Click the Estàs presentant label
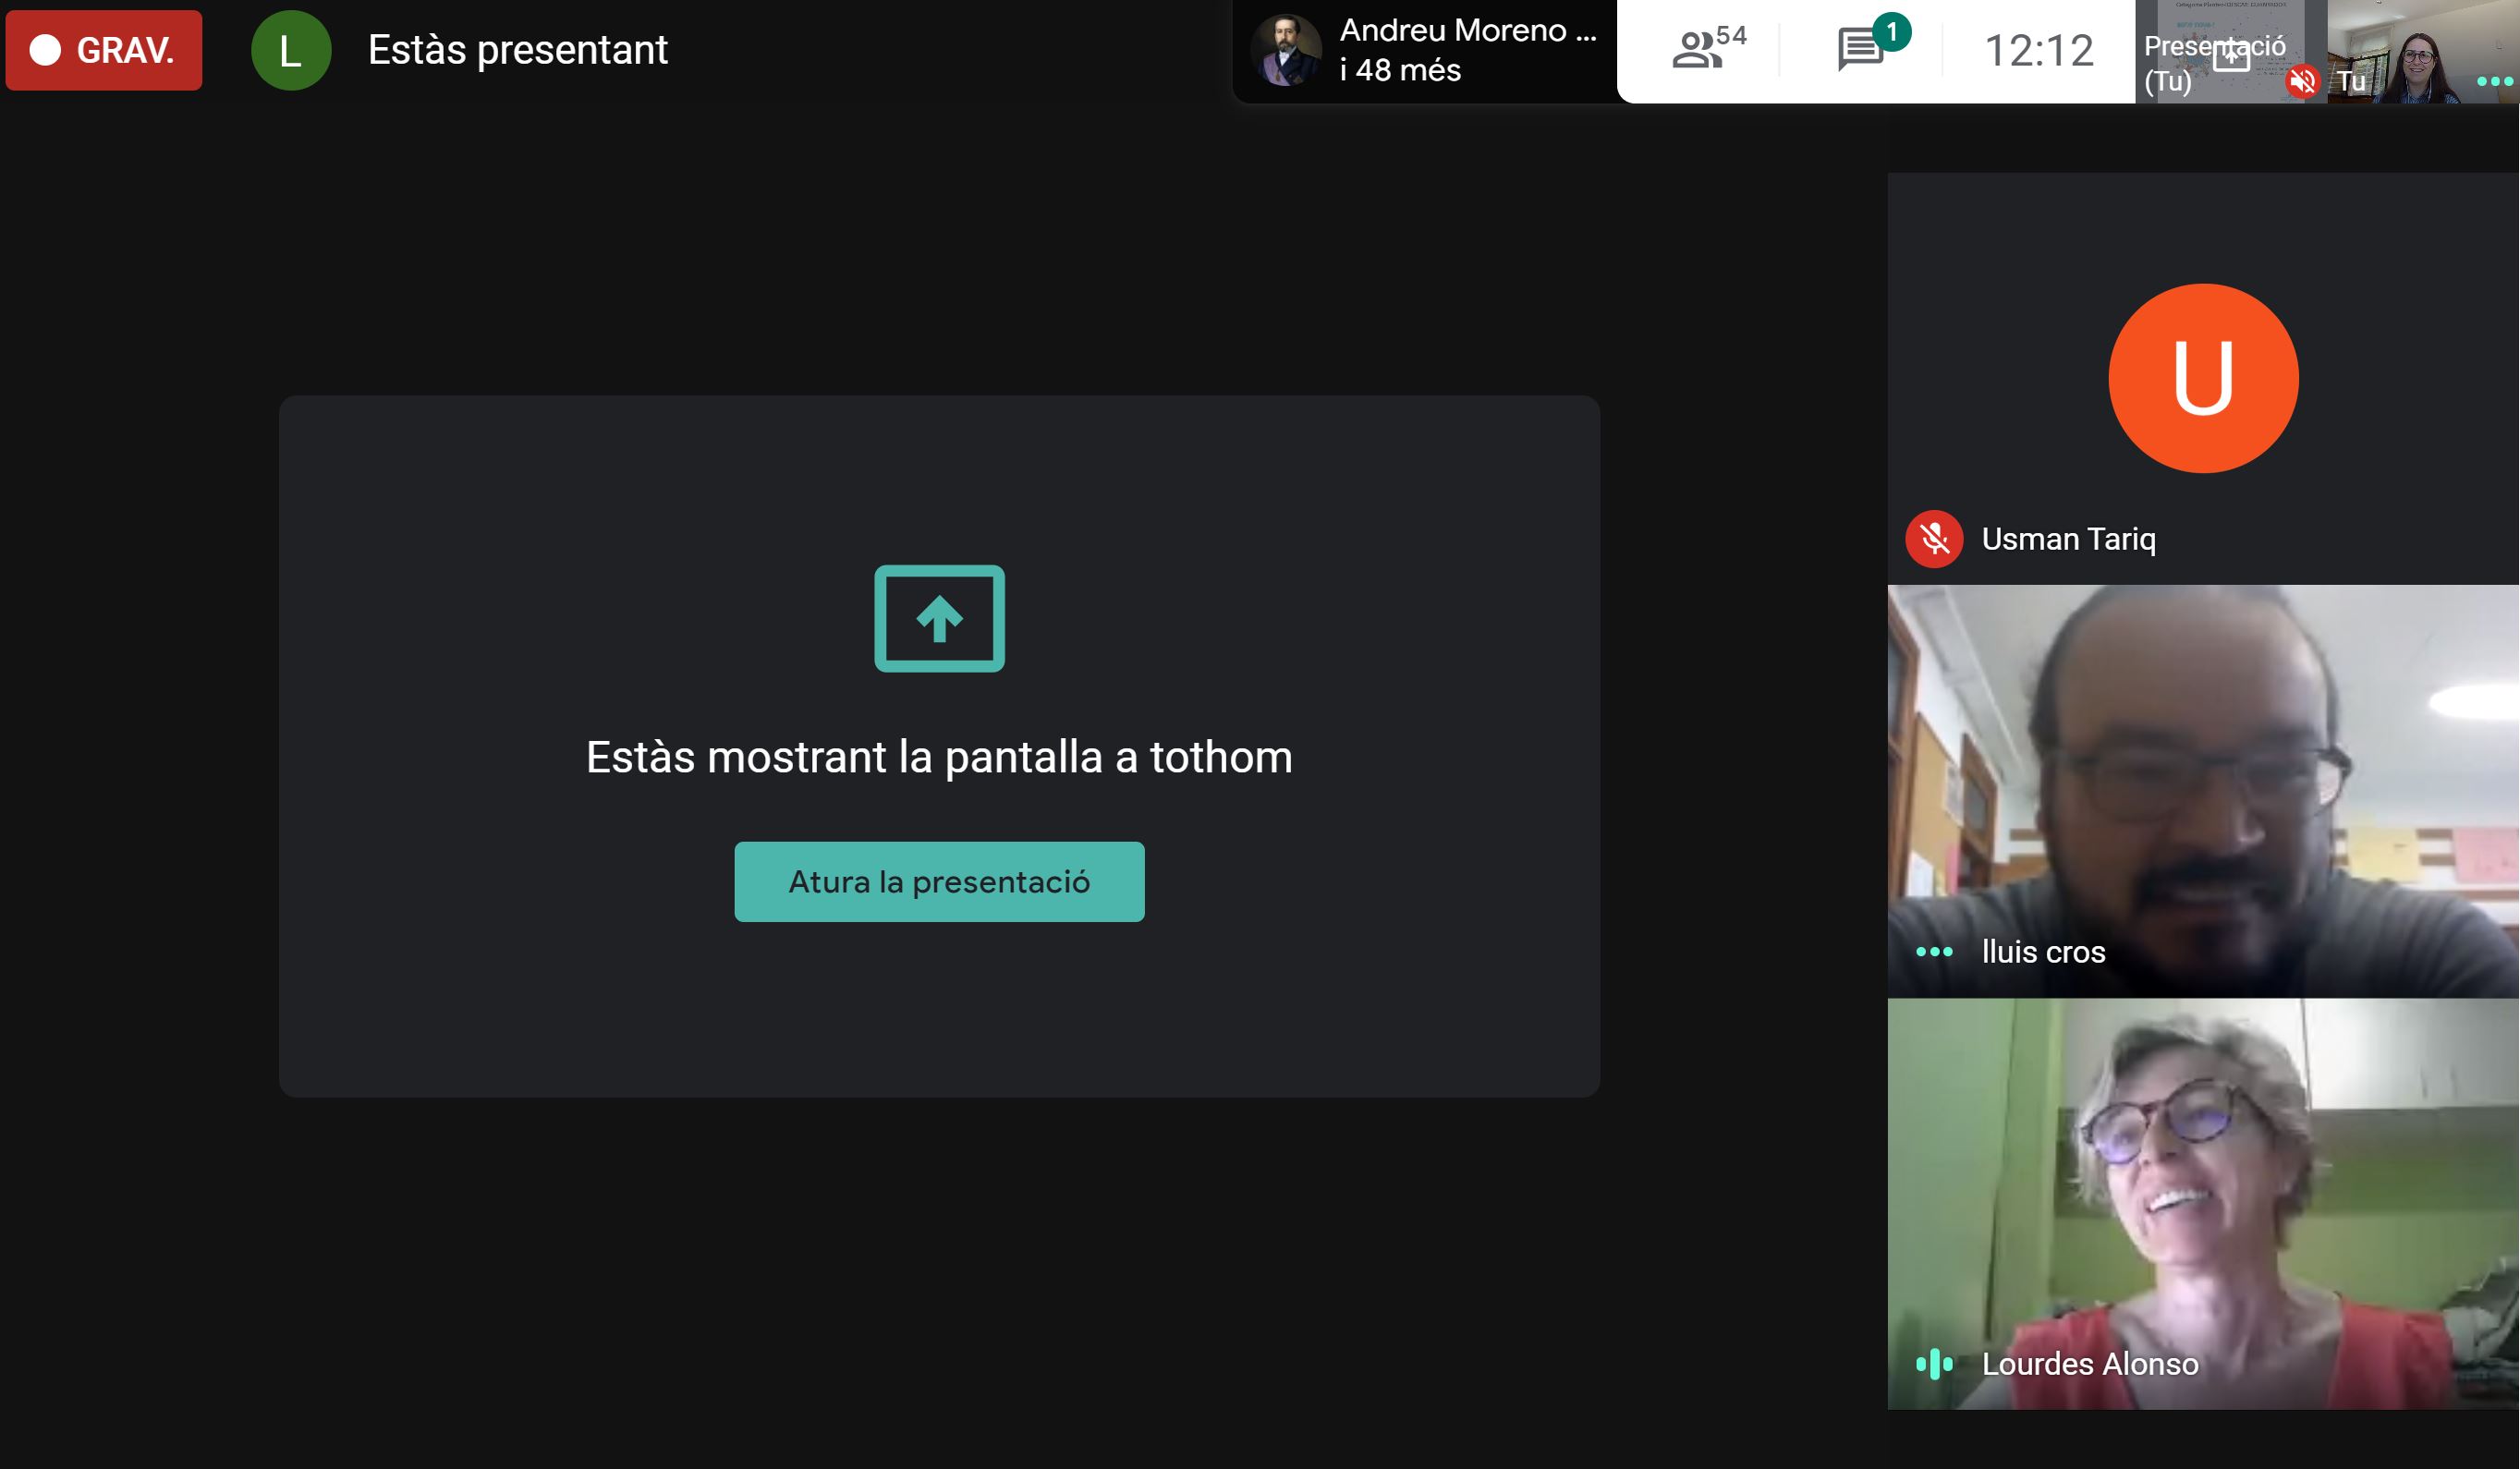The width and height of the screenshot is (2520, 1469). coord(518,50)
